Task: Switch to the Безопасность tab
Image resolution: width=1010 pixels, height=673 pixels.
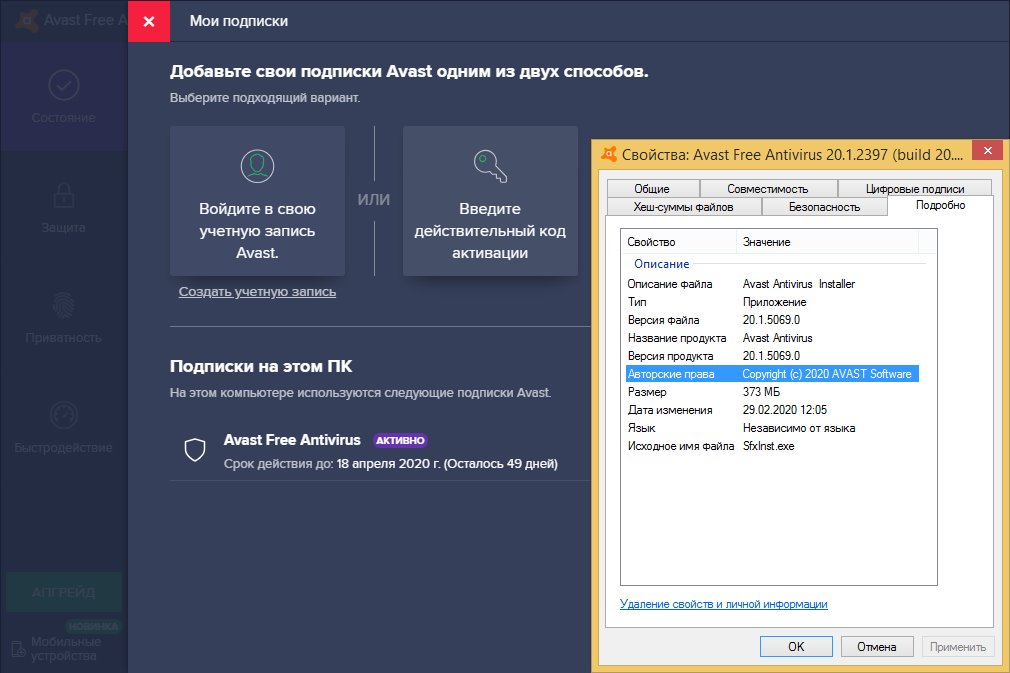Action: tap(824, 207)
